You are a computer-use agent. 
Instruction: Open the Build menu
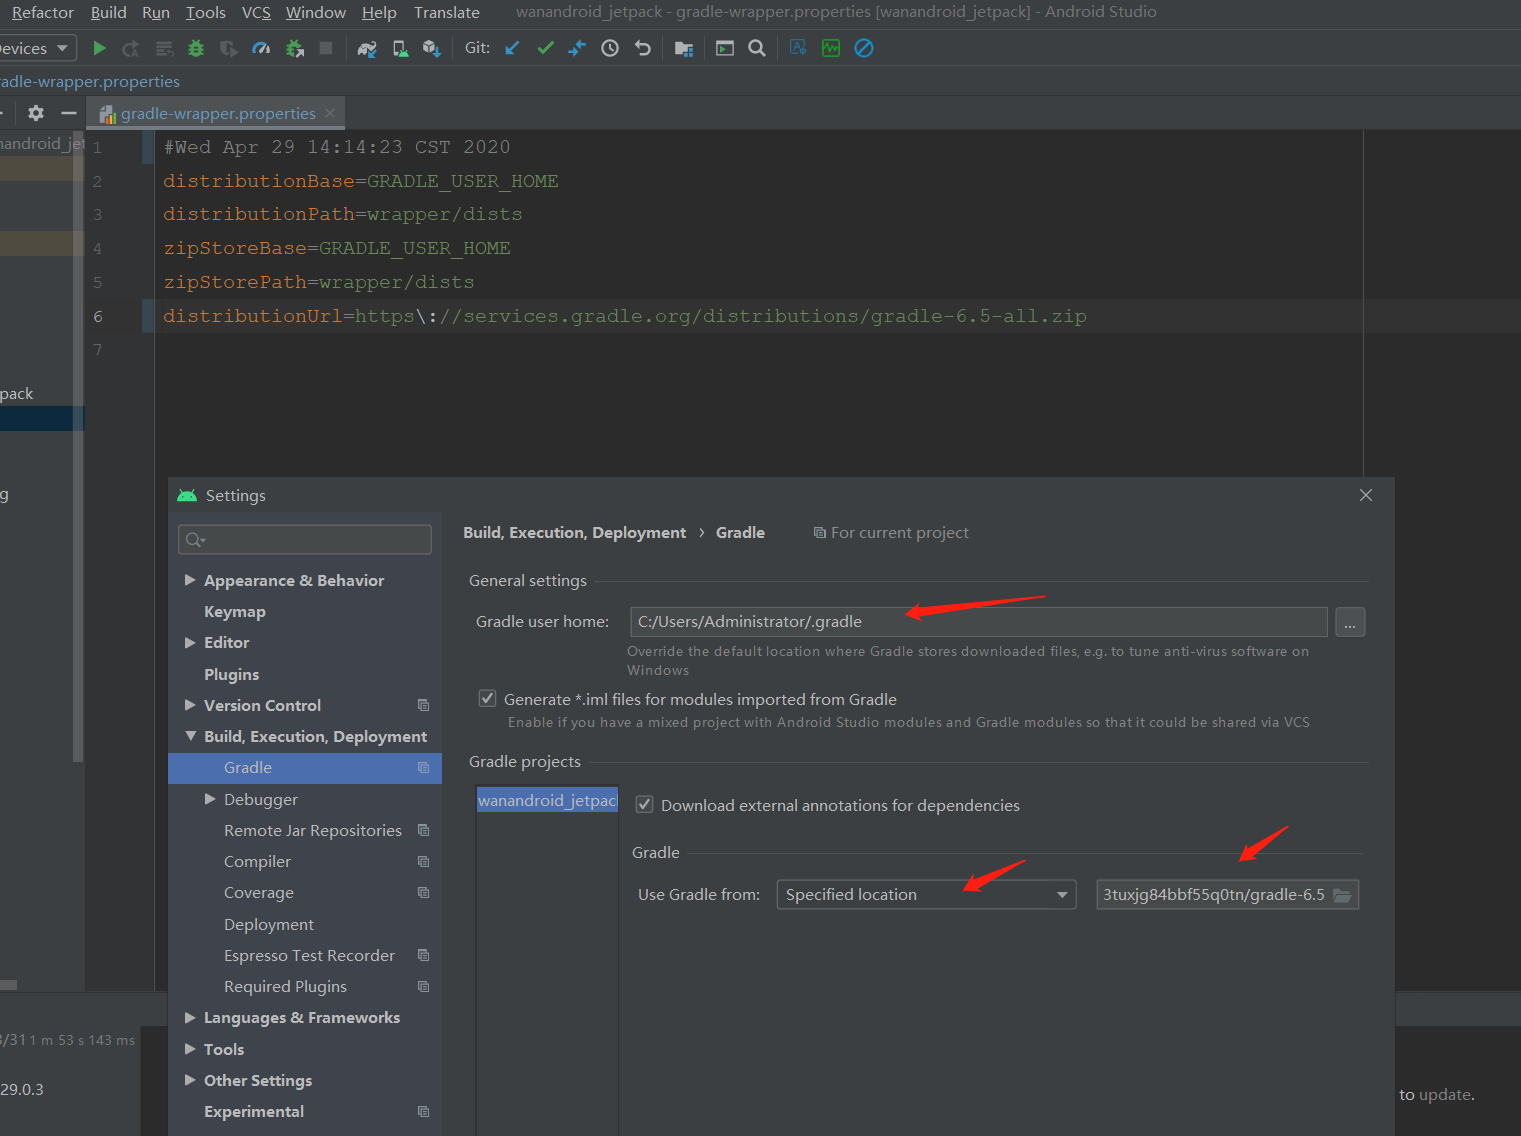(x=108, y=12)
